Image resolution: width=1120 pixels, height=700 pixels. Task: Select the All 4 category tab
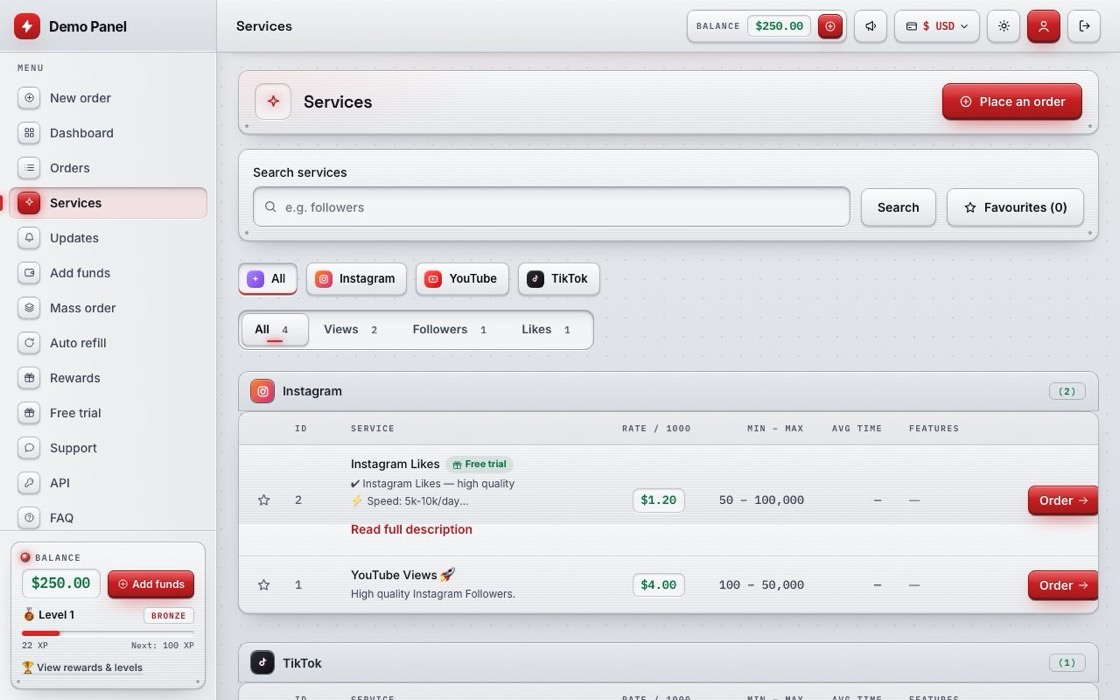pyautogui.click(x=274, y=329)
